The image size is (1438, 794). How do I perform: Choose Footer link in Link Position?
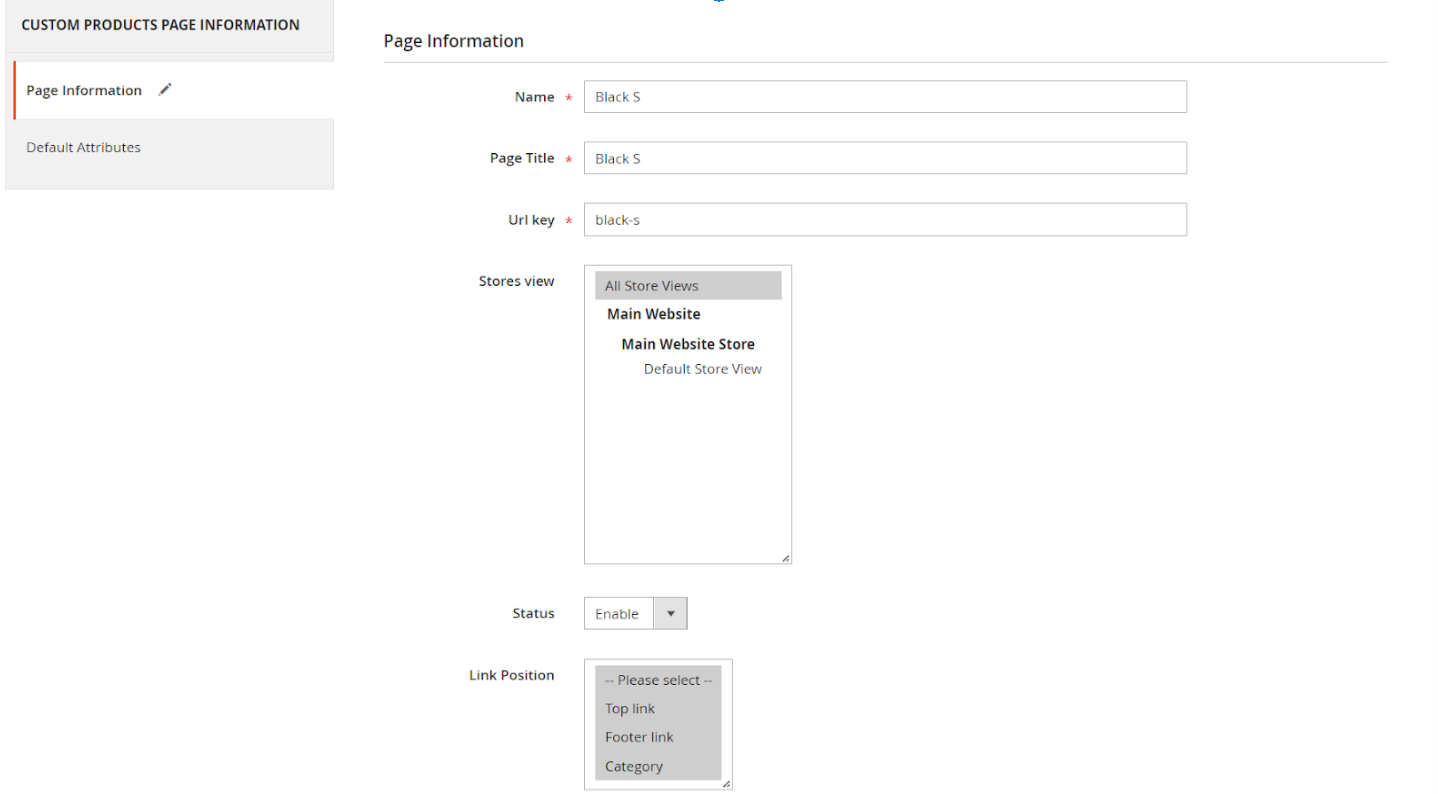639,737
